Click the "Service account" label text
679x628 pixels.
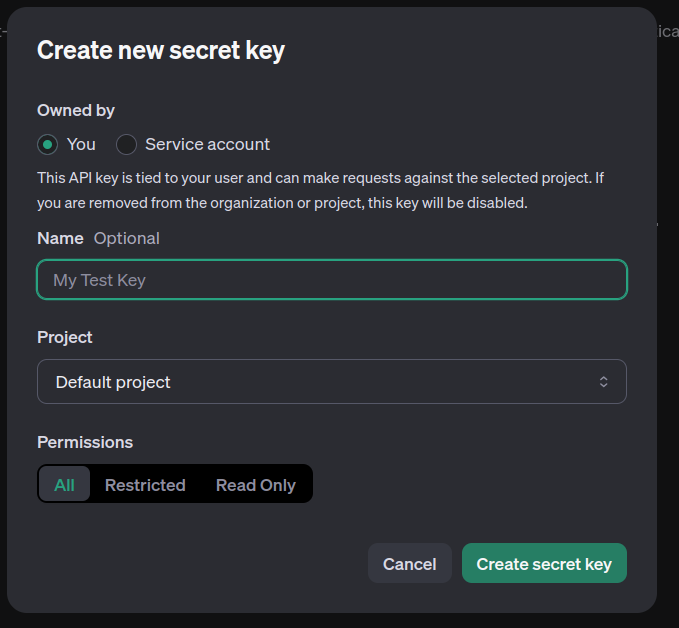pos(207,144)
